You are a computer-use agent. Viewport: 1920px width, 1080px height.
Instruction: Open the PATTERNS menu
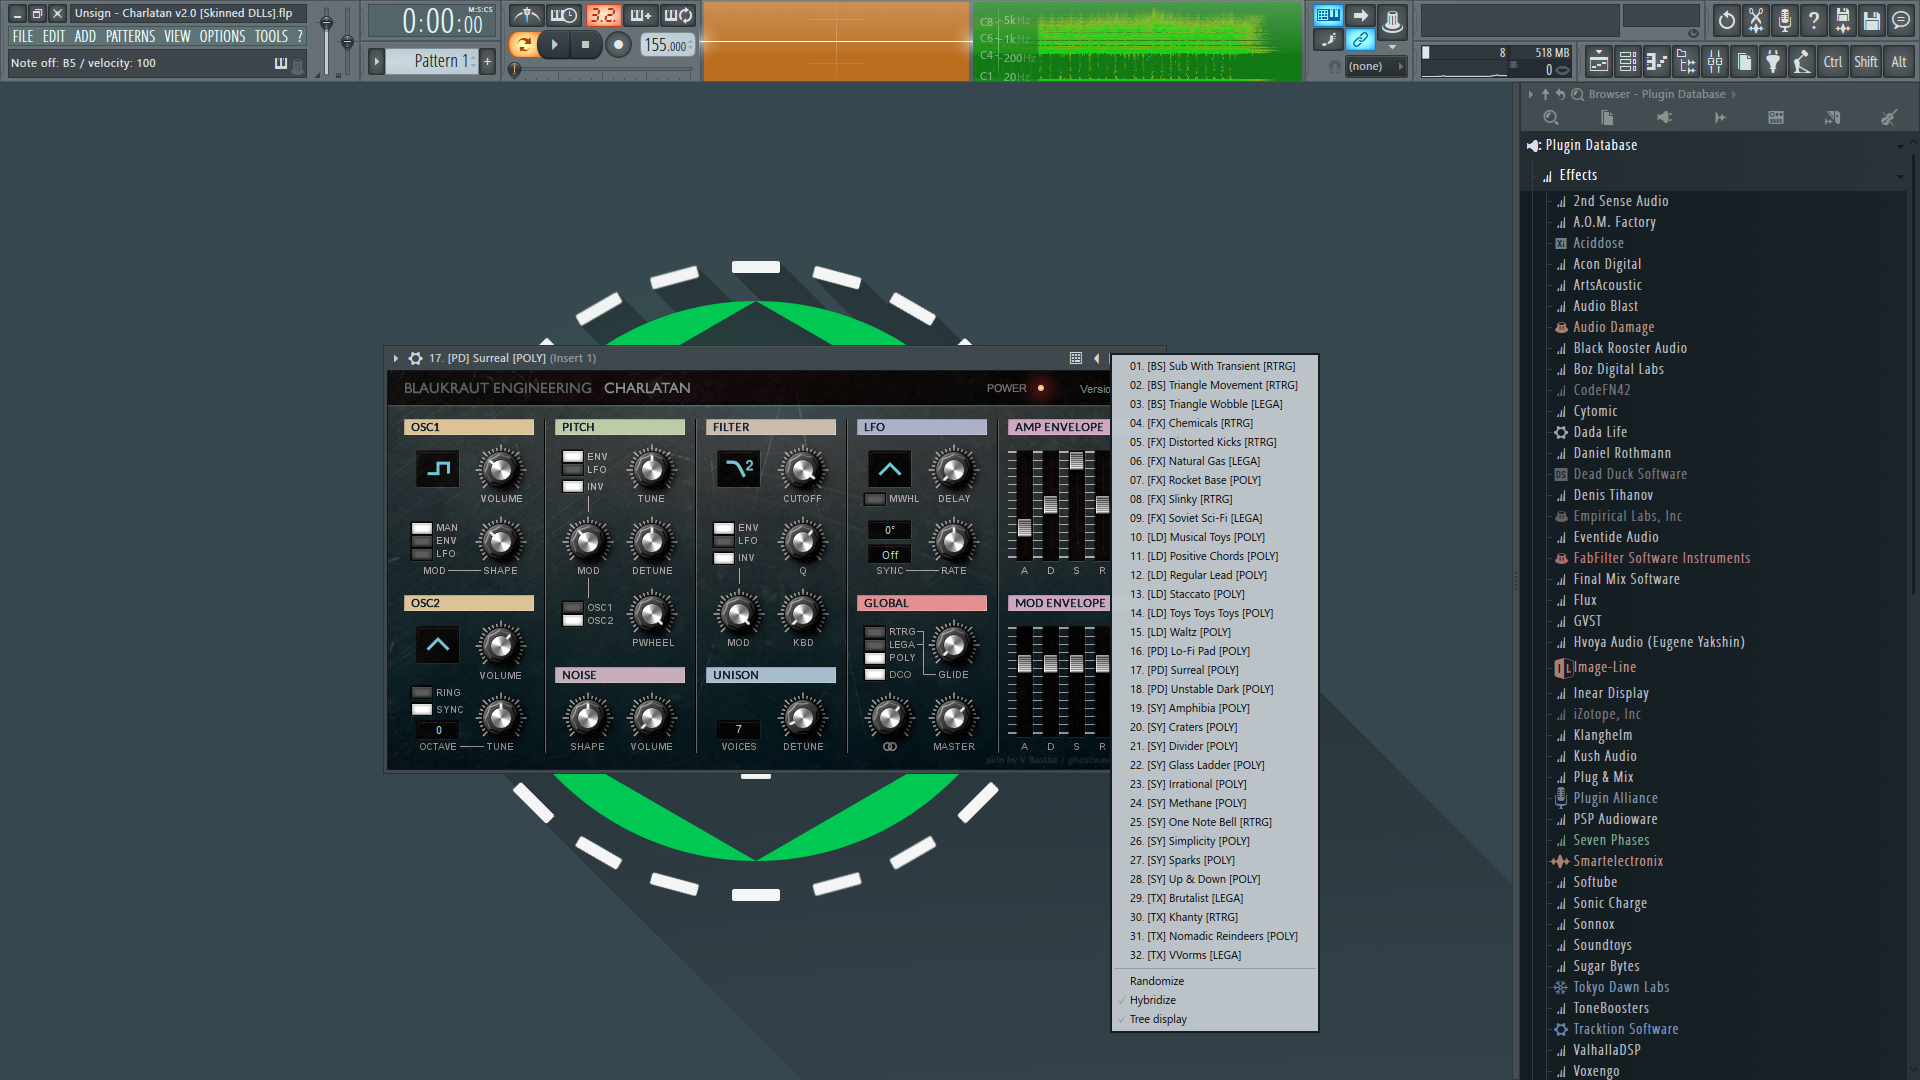click(x=130, y=36)
